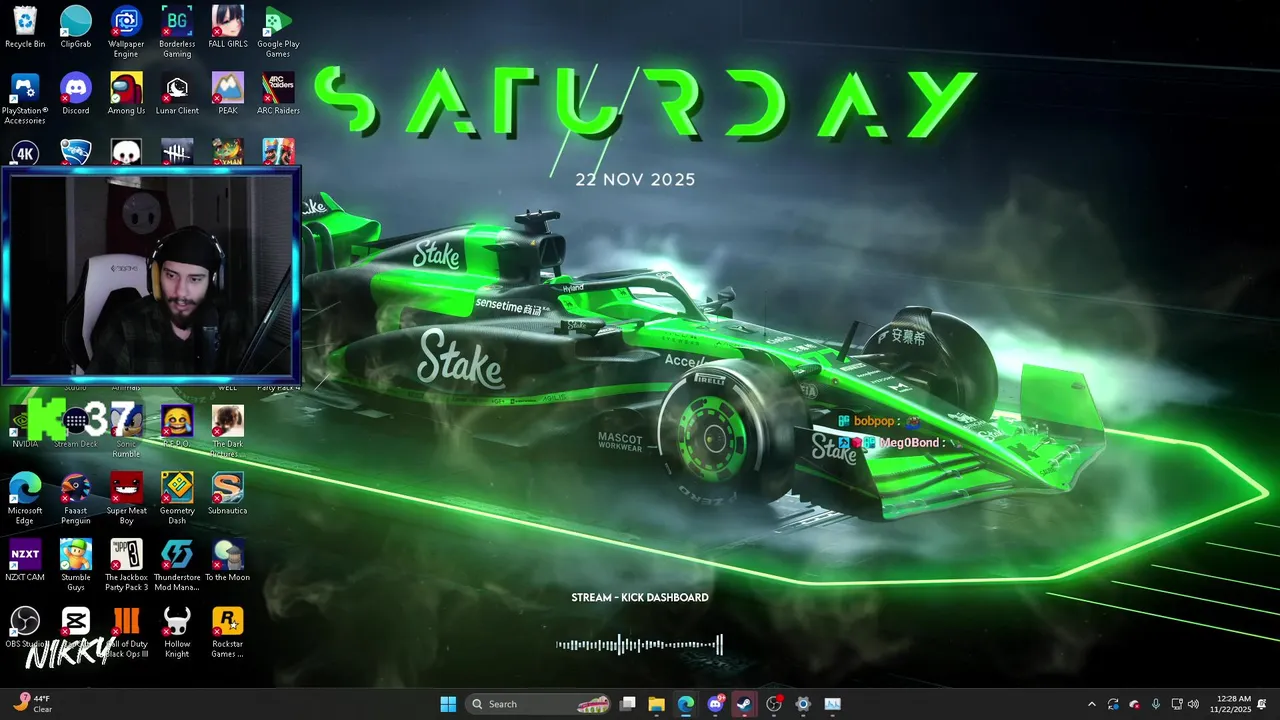Image resolution: width=1280 pixels, height=720 pixels.
Task: Open the Recycle Bin desktop icon
Action: click(25, 28)
